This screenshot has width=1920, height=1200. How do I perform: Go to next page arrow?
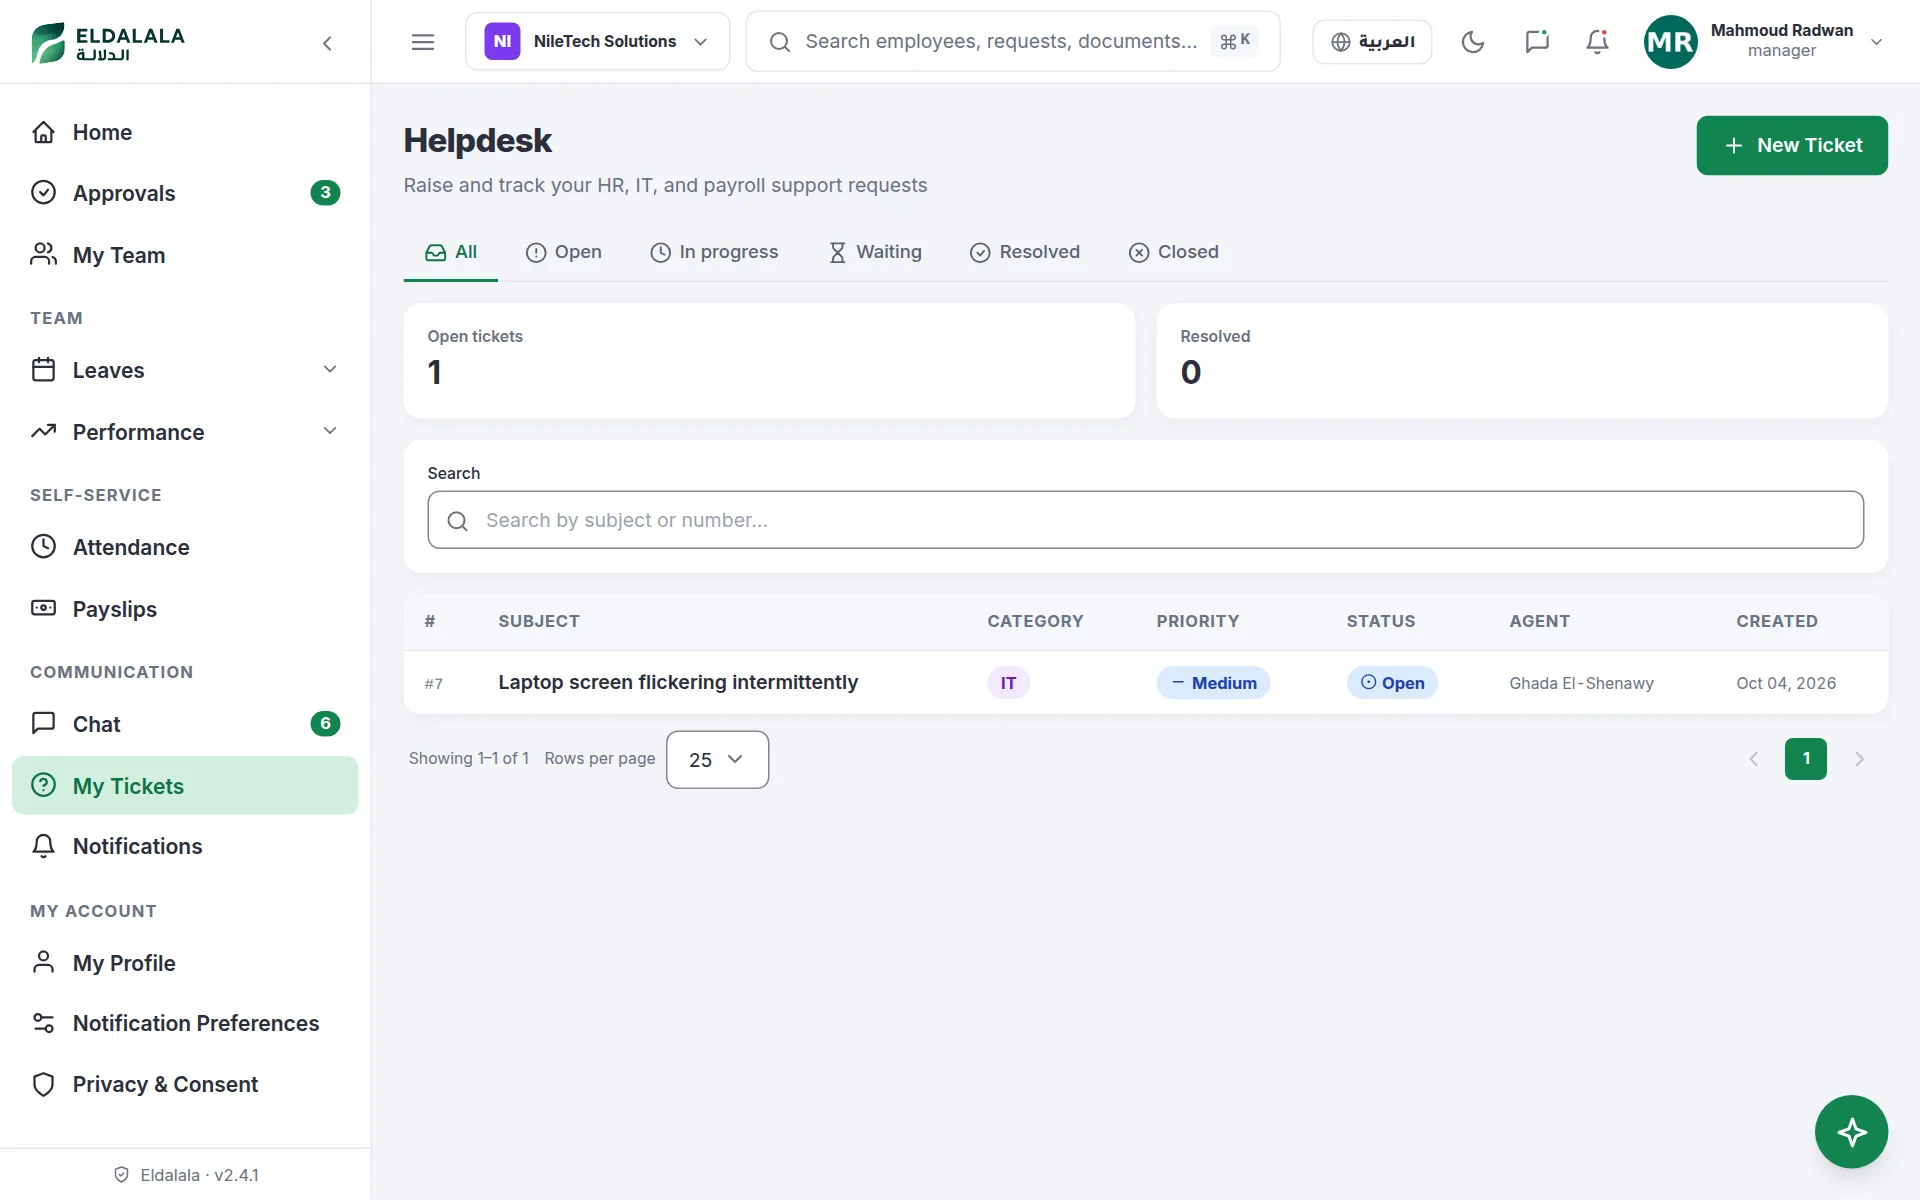pyautogui.click(x=1860, y=759)
